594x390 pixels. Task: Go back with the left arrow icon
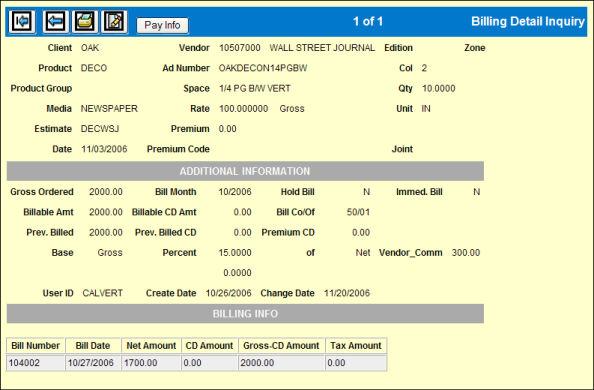56,22
